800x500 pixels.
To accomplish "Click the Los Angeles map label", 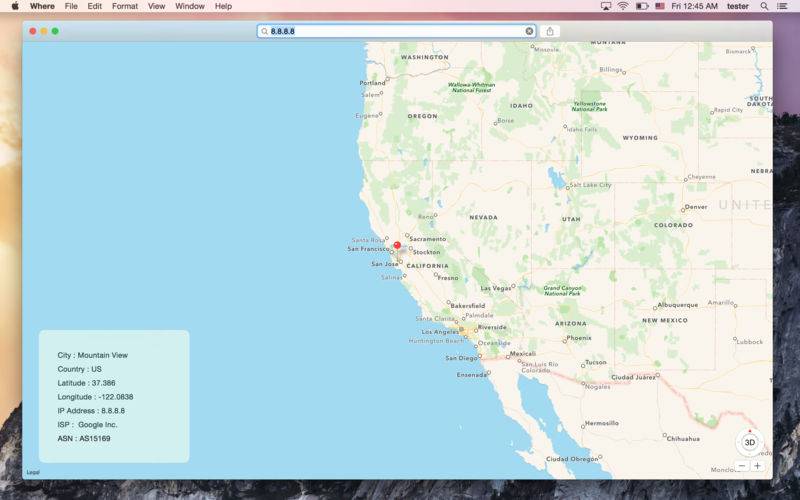I will pyautogui.click(x=440, y=332).
